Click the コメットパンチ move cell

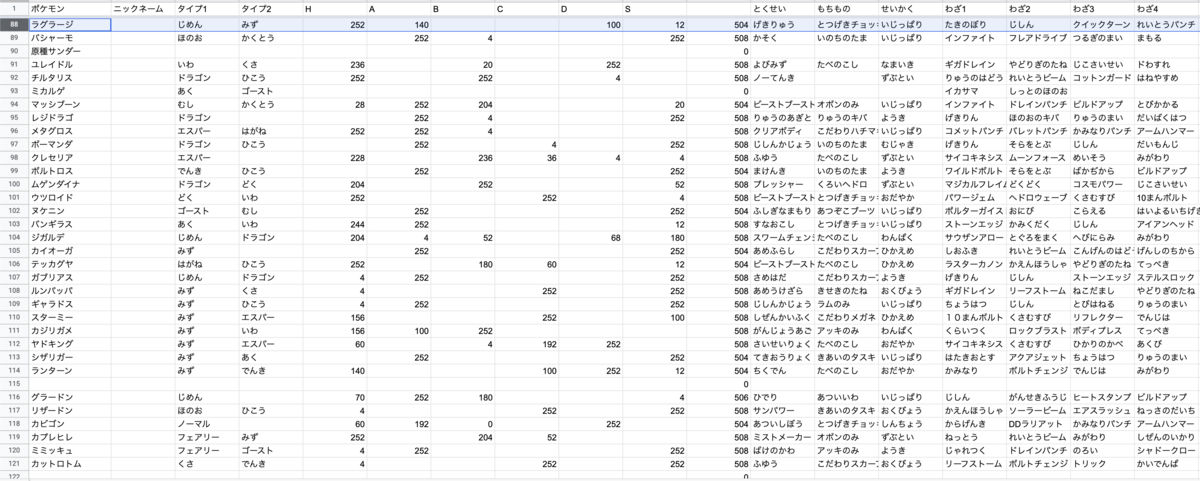point(974,131)
